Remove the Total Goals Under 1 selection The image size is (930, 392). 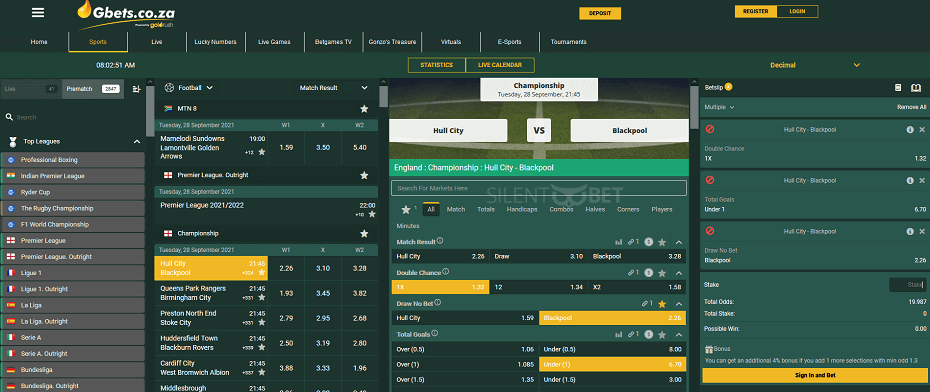click(922, 180)
